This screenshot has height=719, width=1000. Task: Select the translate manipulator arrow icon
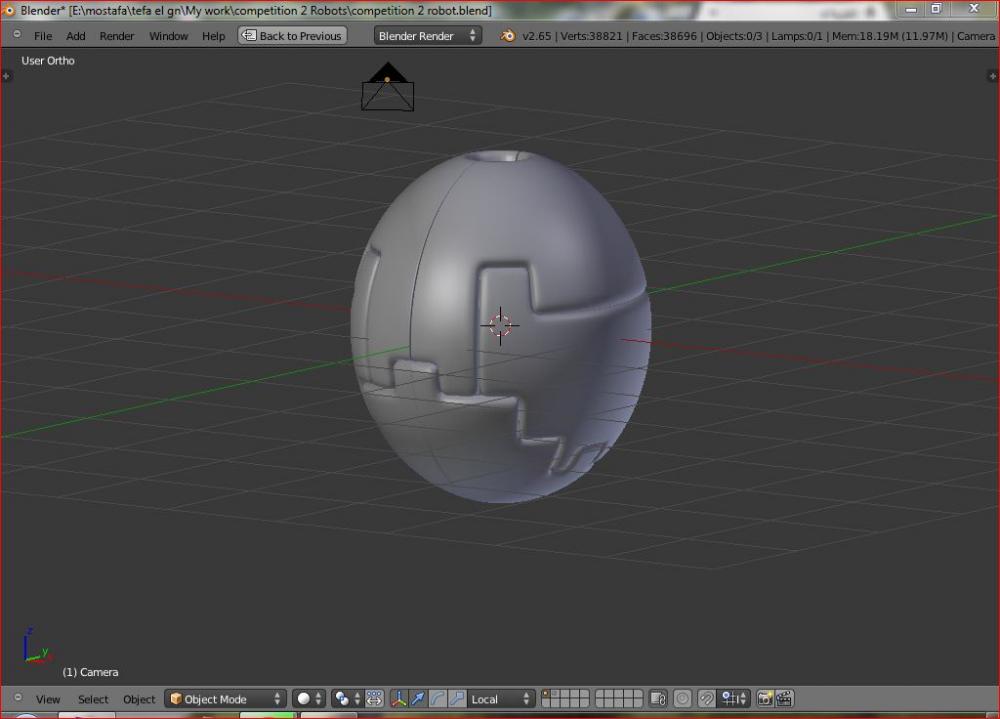pos(418,699)
